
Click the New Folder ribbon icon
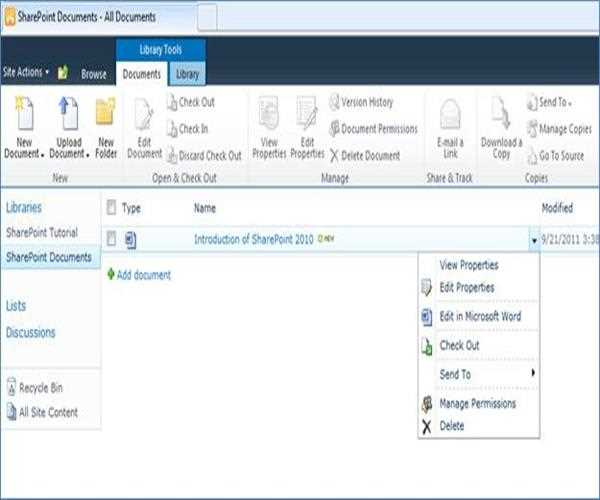tap(106, 115)
